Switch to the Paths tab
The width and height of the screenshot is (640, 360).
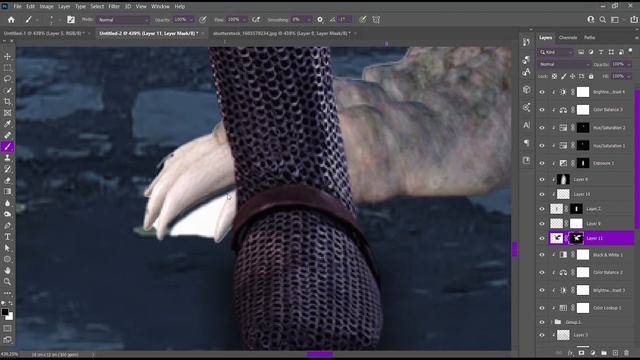click(589, 38)
